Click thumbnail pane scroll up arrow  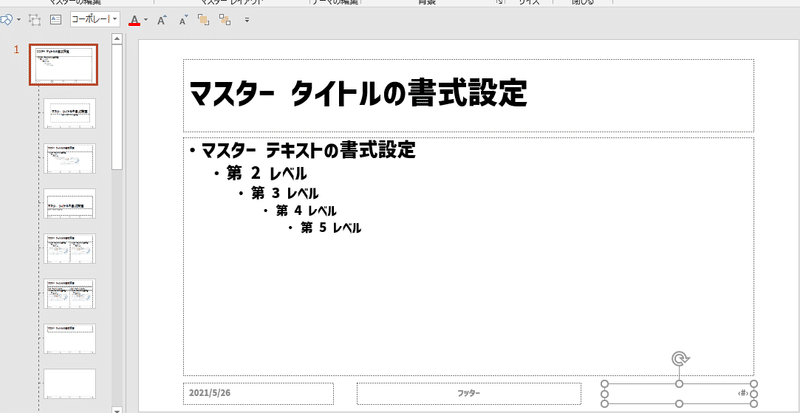coord(117,39)
